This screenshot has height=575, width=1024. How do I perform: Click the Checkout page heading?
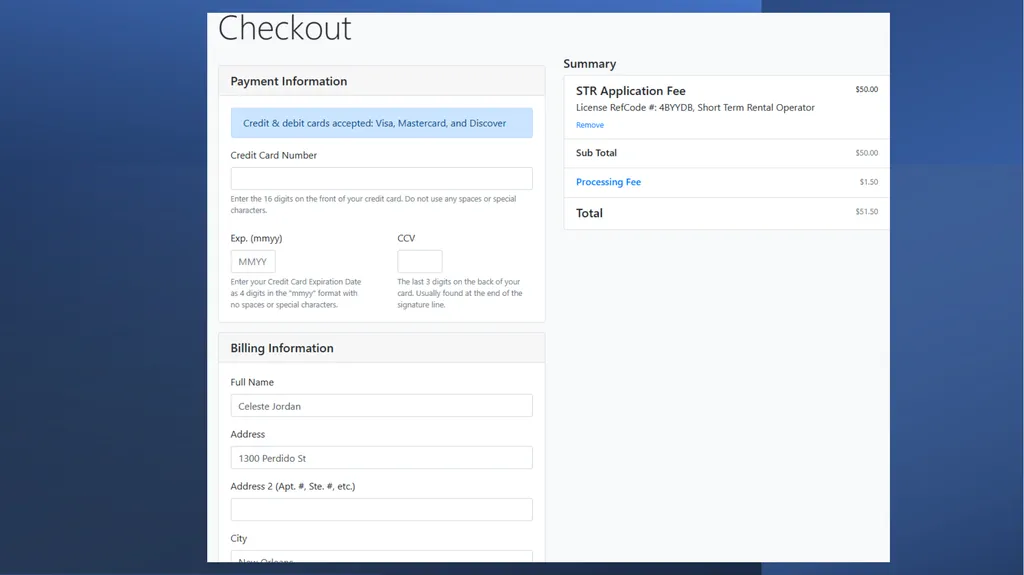(x=285, y=28)
